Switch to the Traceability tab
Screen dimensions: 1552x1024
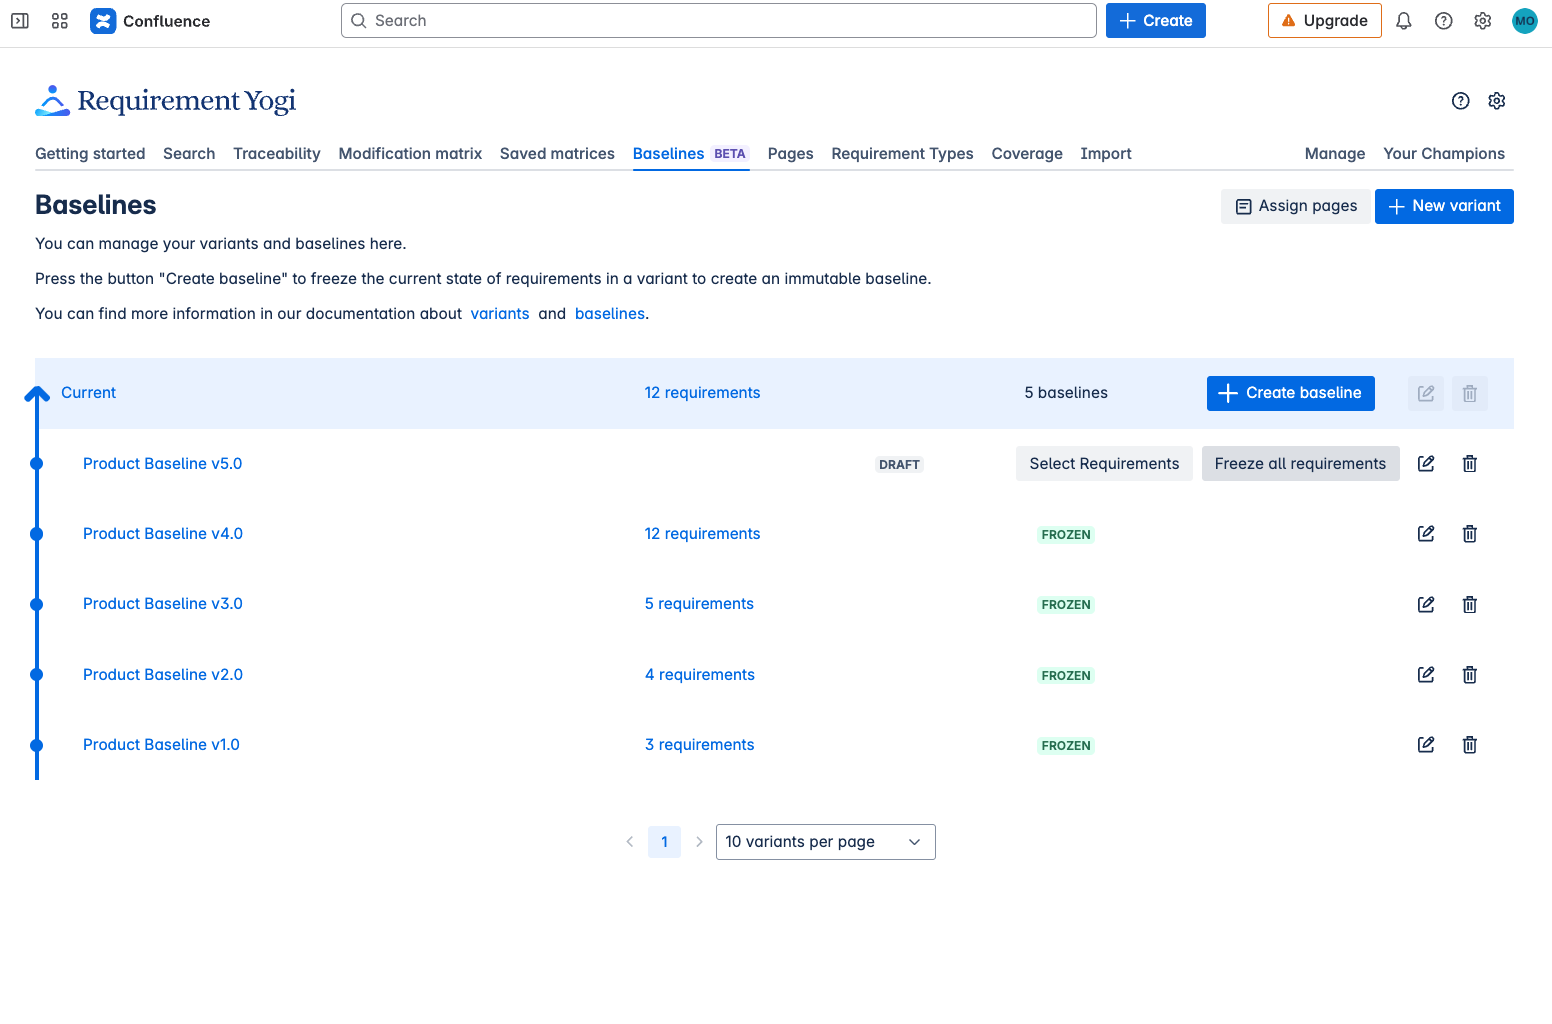pos(277,154)
